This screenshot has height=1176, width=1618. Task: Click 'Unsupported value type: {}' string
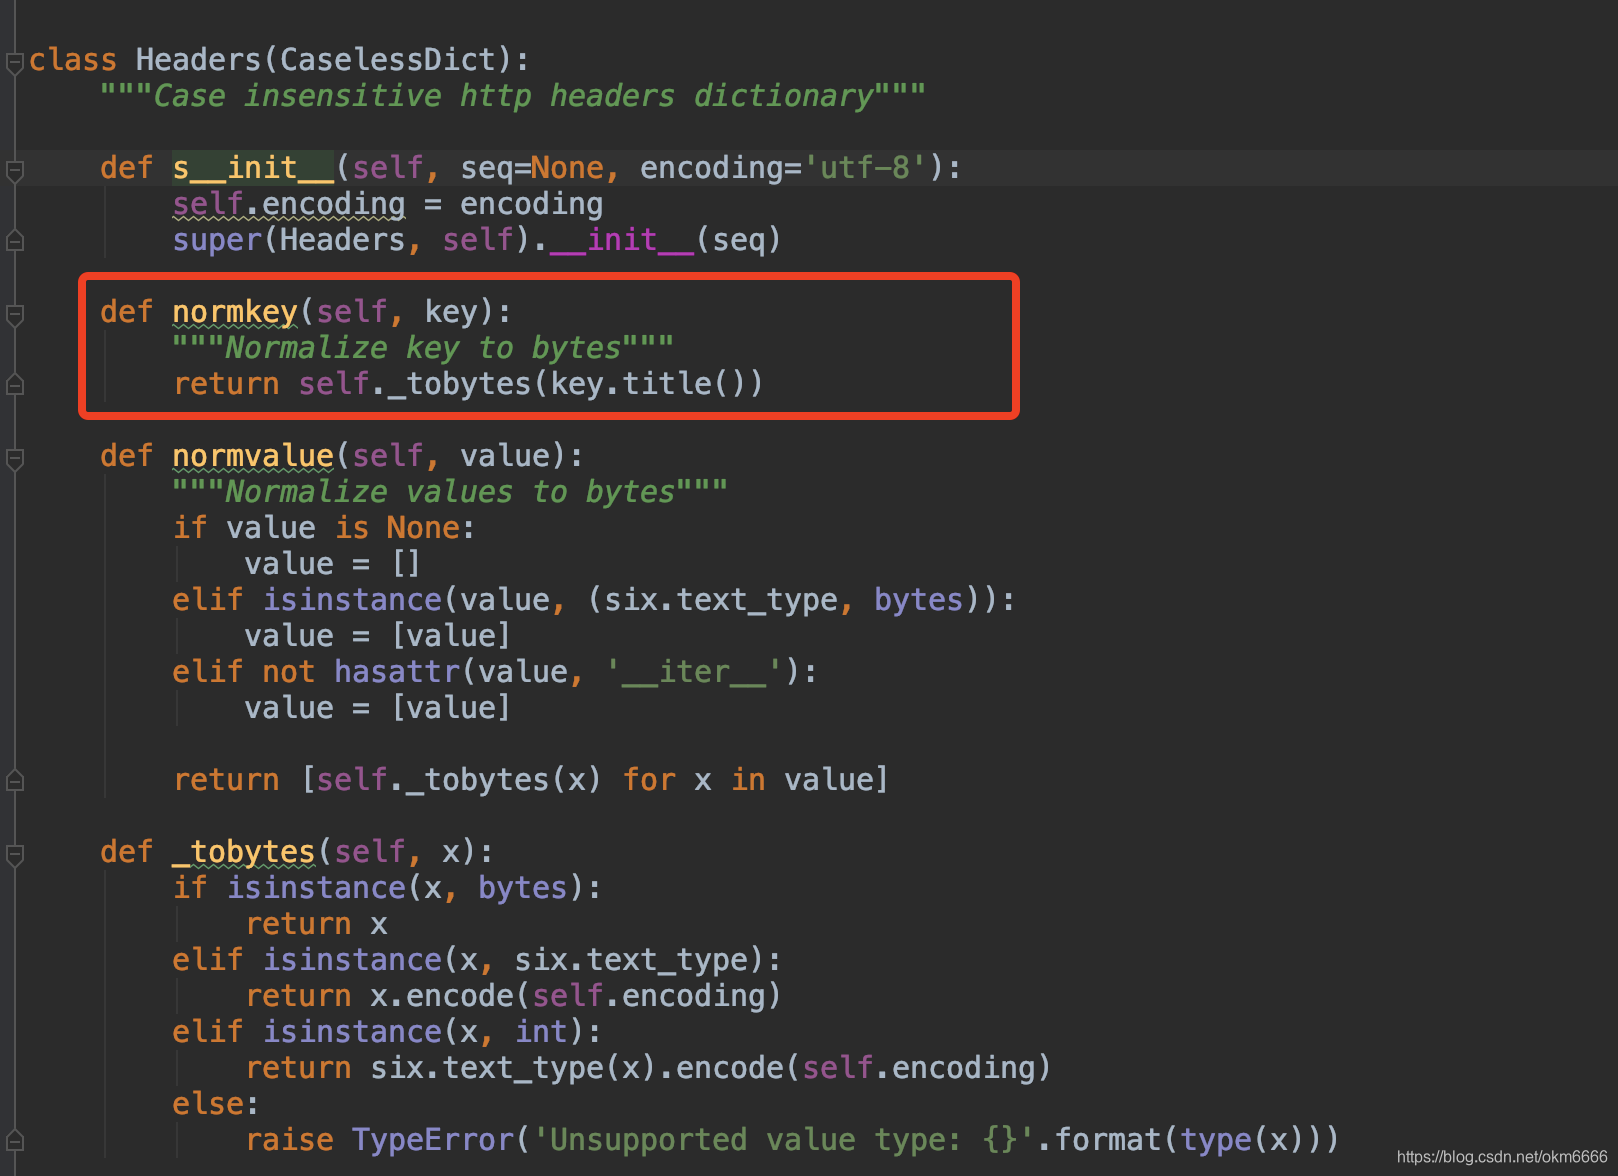[784, 1140]
